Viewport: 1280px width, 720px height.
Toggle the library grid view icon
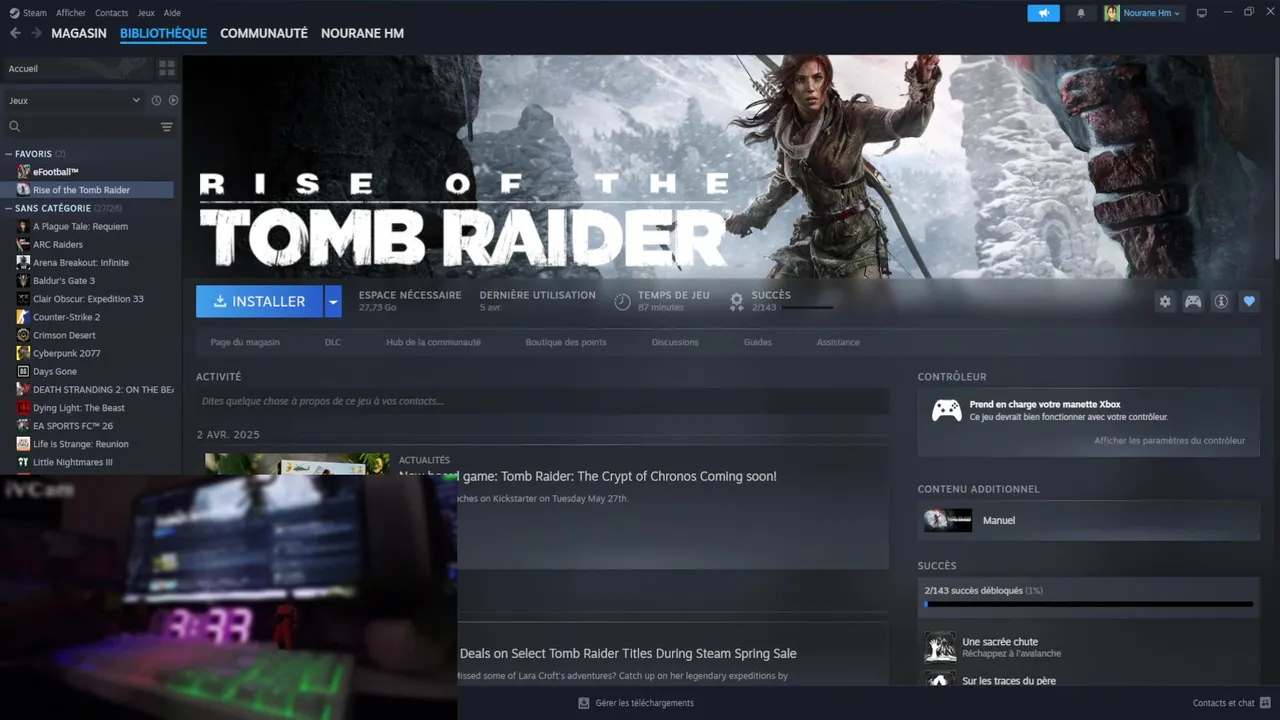[167, 68]
